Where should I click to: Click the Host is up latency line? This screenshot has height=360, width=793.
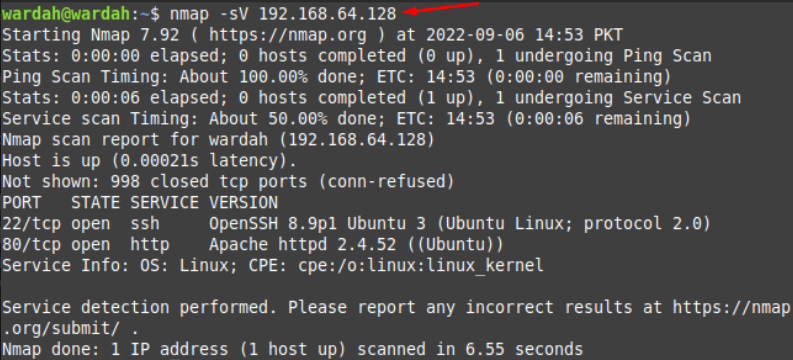point(149,161)
